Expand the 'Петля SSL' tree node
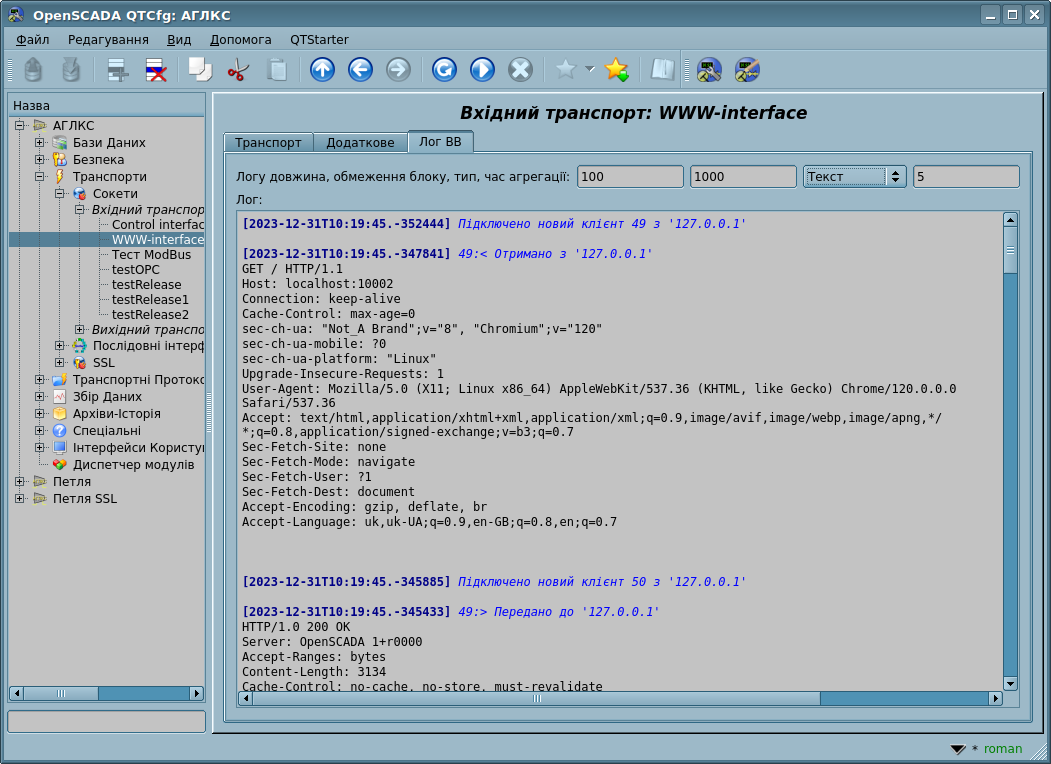The height and width of the screenshot is (764, 1051). coord(20,499)
